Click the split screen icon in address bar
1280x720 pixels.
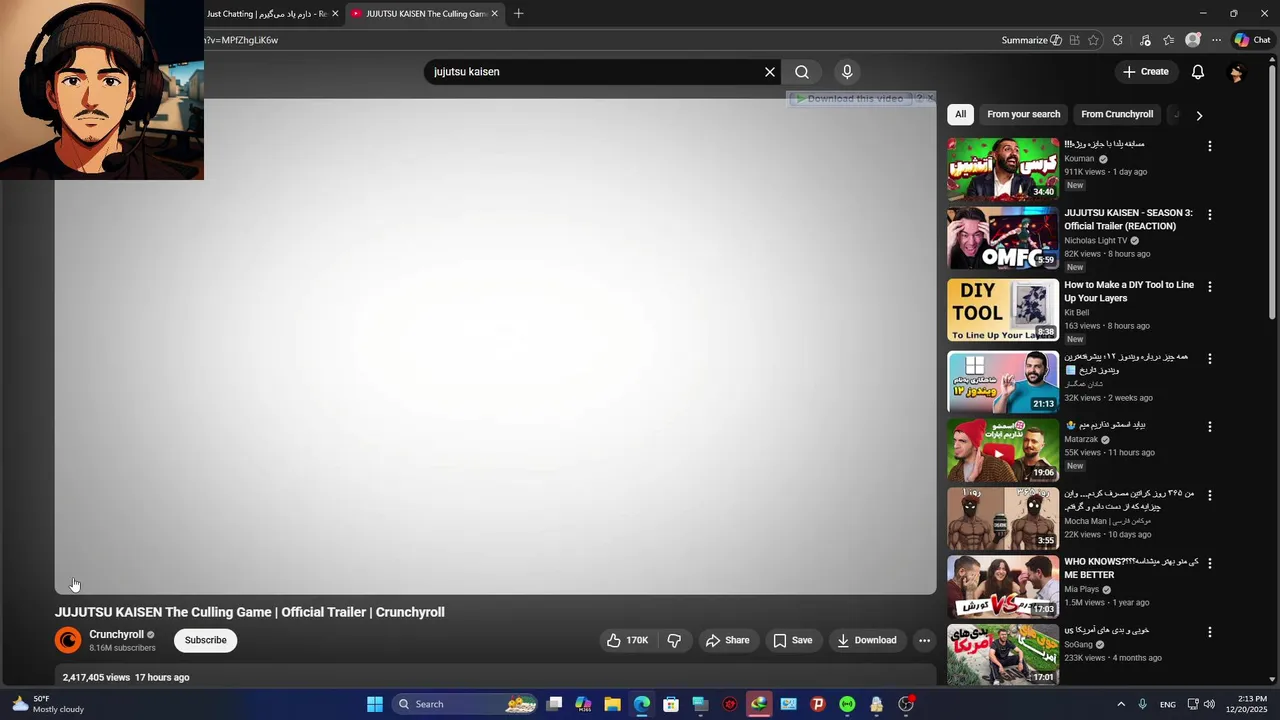tap(1074, 40)
